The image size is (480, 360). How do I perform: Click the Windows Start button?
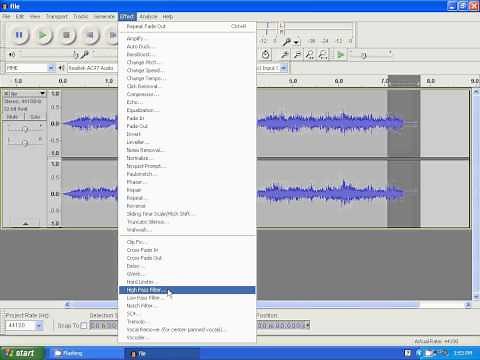(22, 353)
